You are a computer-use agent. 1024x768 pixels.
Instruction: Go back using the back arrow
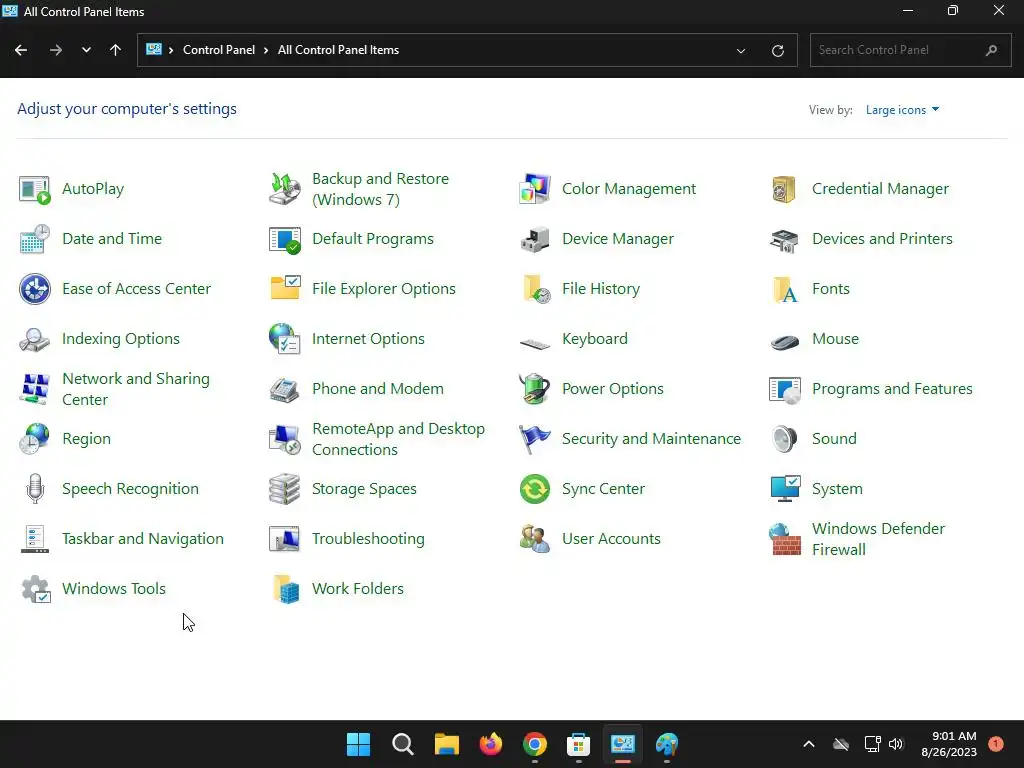point(21,50)
